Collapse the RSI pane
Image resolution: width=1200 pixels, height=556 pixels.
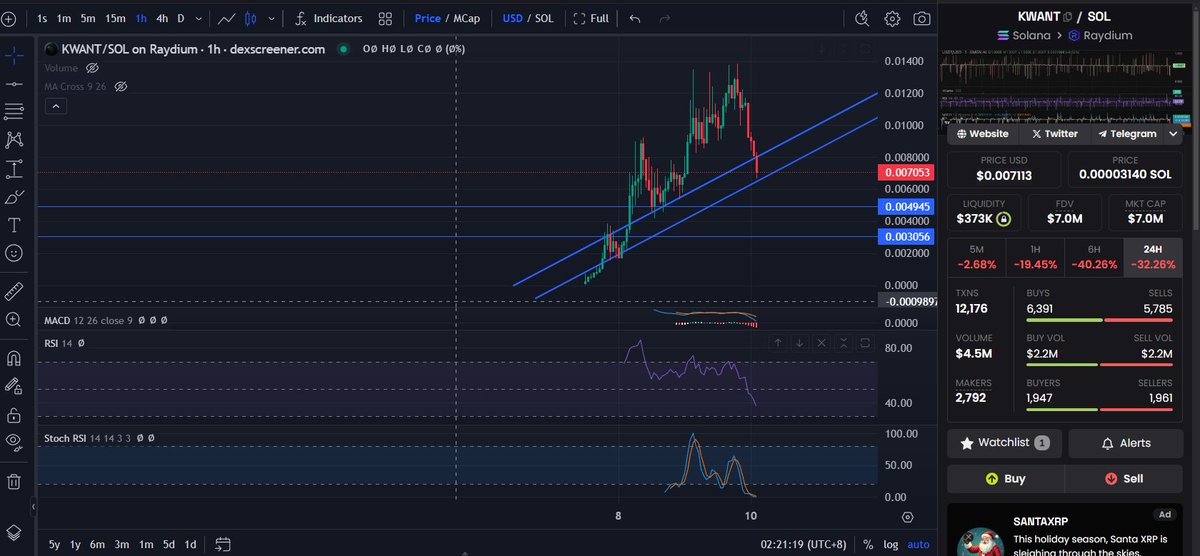(844, 343)
